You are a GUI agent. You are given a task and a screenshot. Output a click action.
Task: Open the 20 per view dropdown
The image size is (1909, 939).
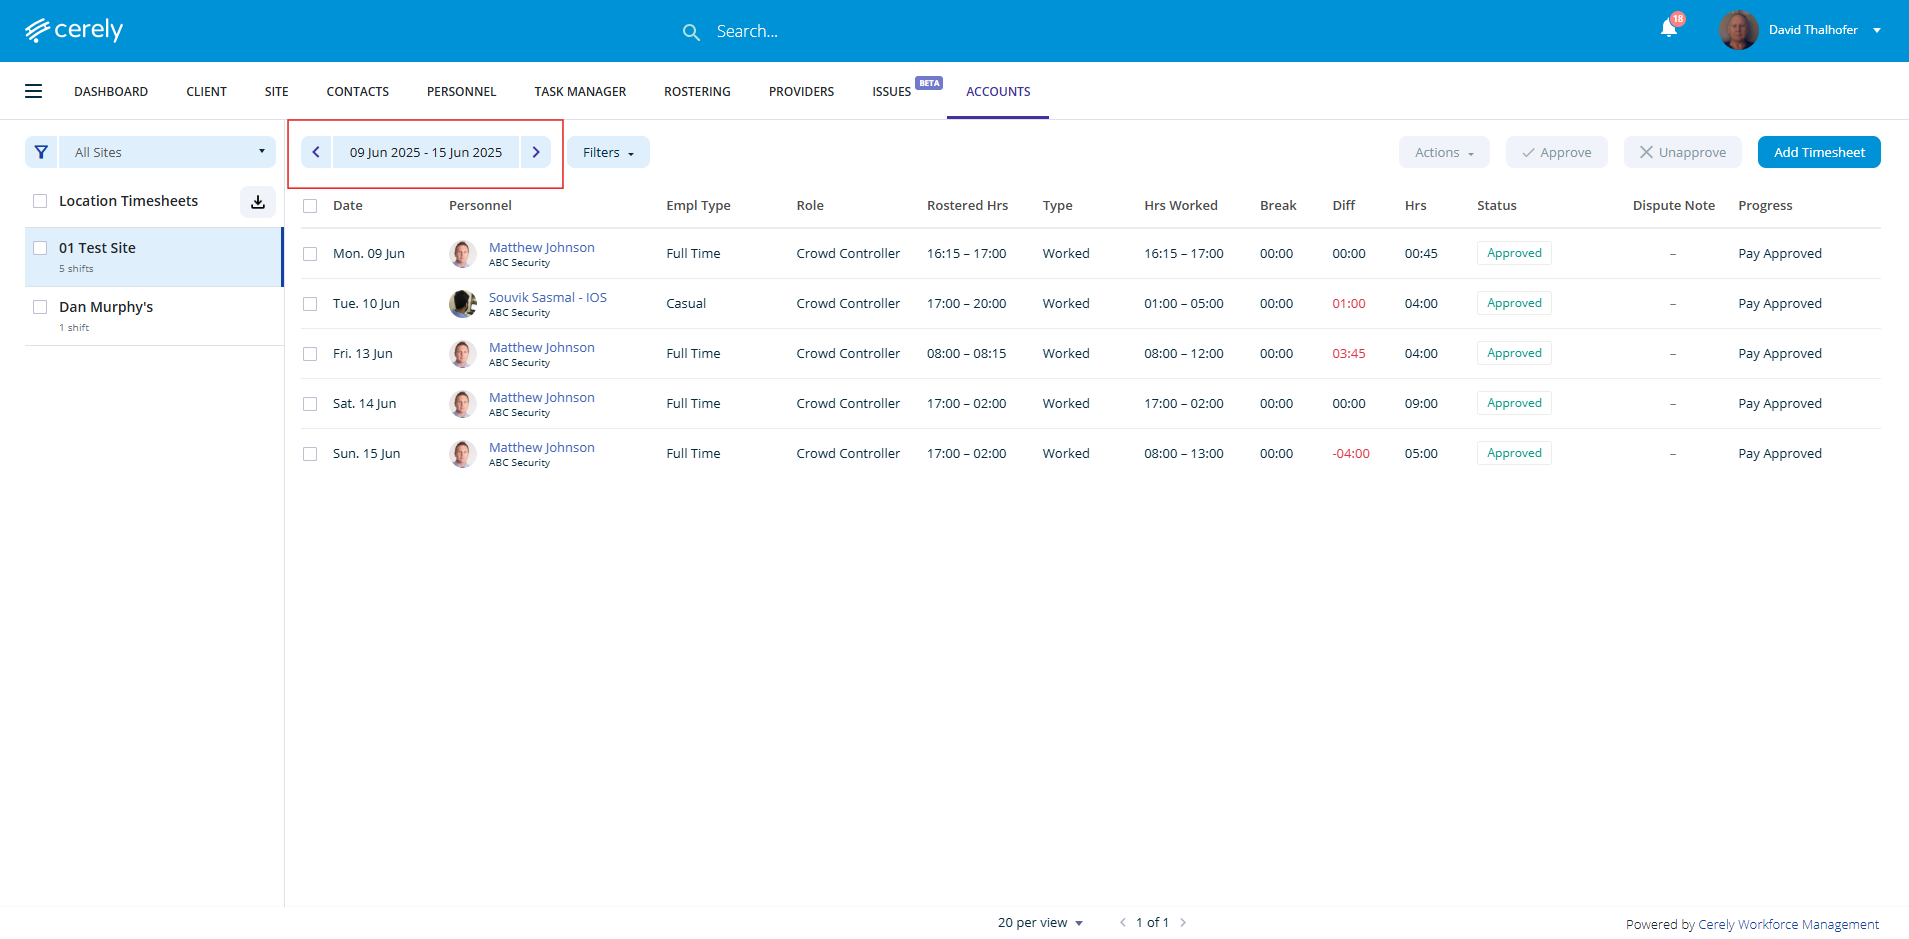tap(1040, 922)
